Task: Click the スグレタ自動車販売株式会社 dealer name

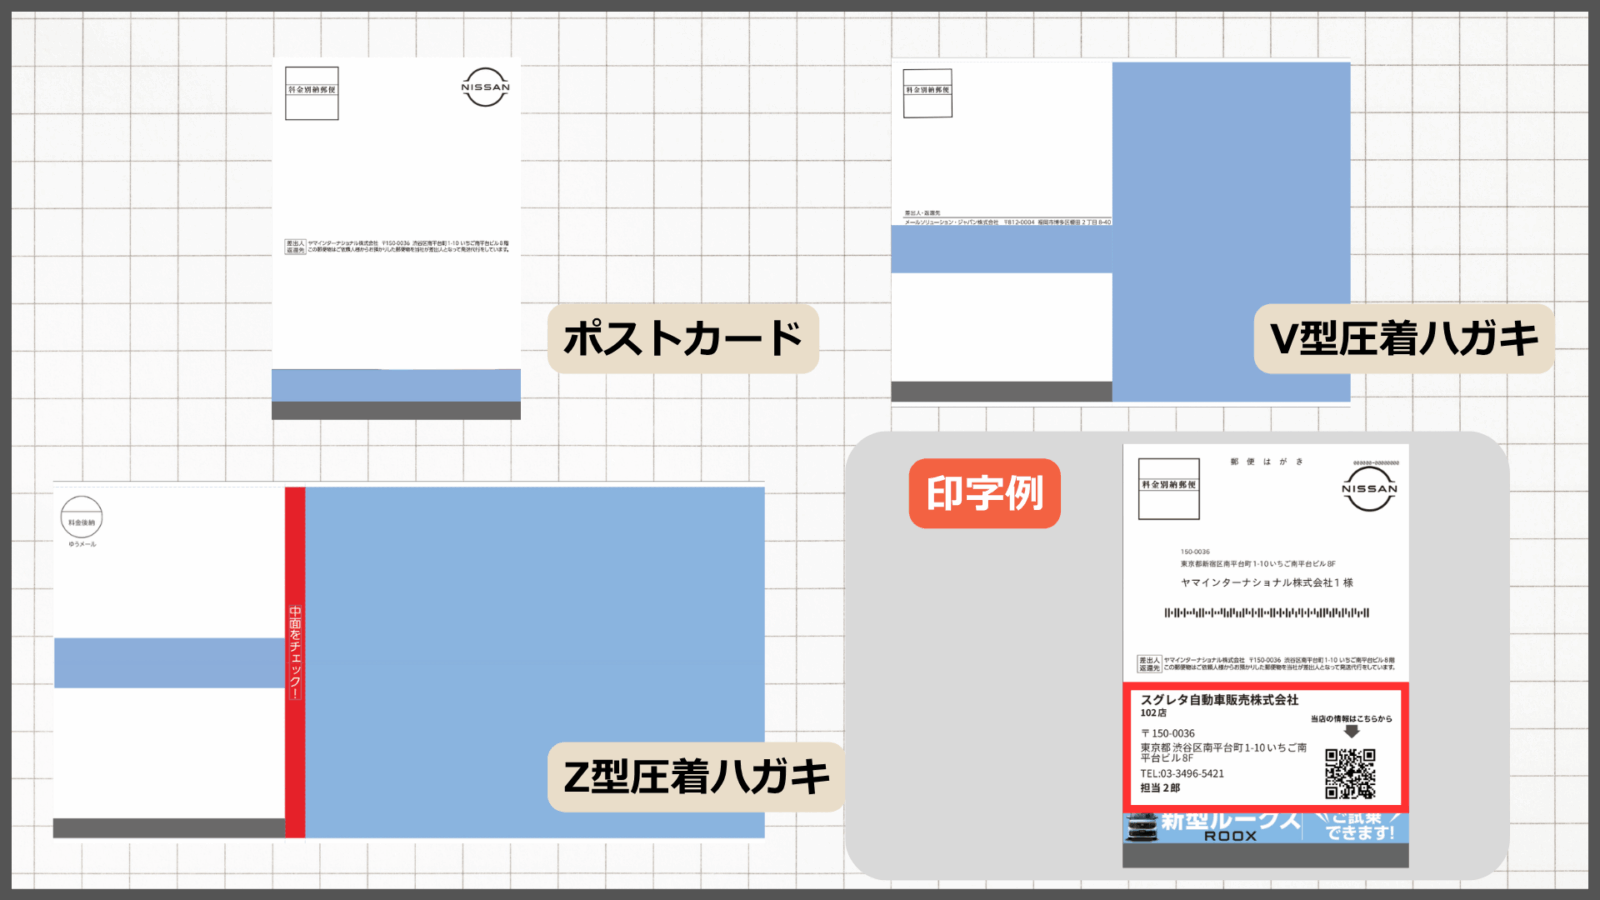Action: (1219, 700)
